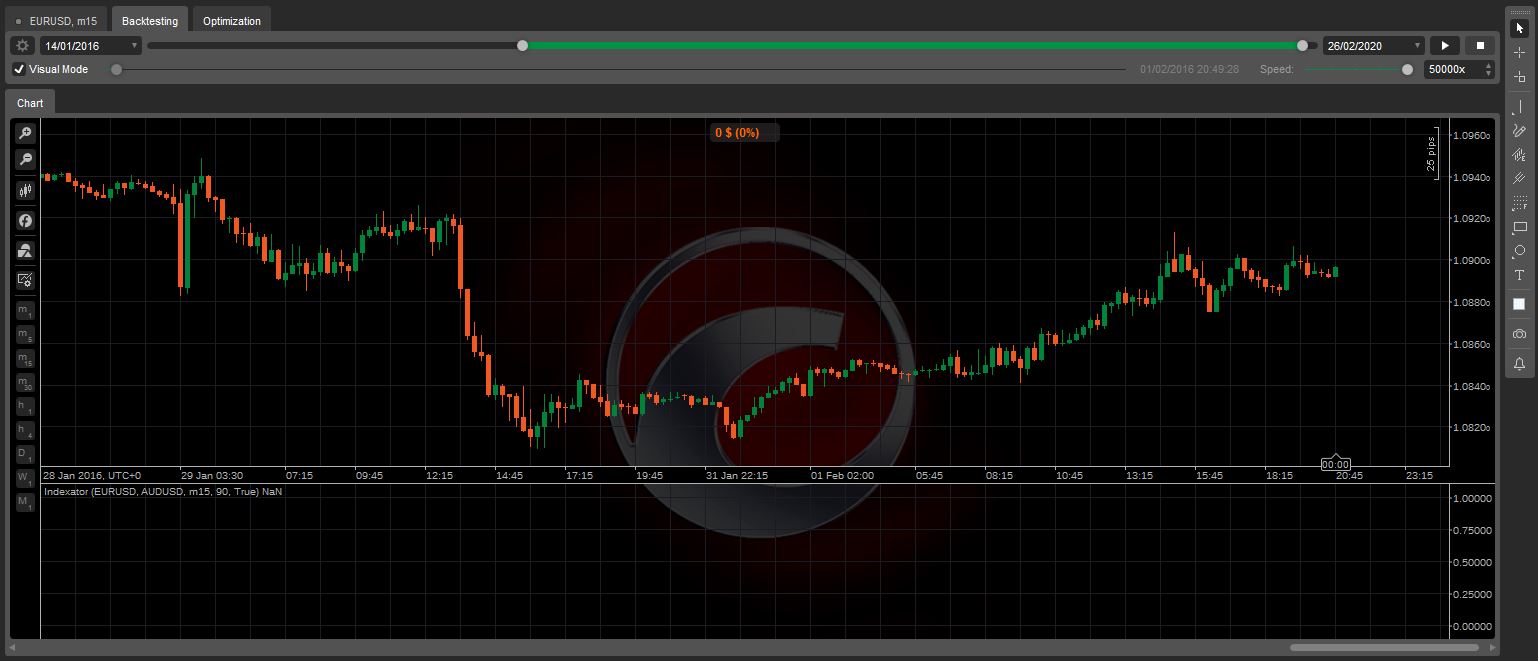Select the pencil freehand drawing tool
The width and height of the screenshot is (1538, 661).
point(1519,130)
